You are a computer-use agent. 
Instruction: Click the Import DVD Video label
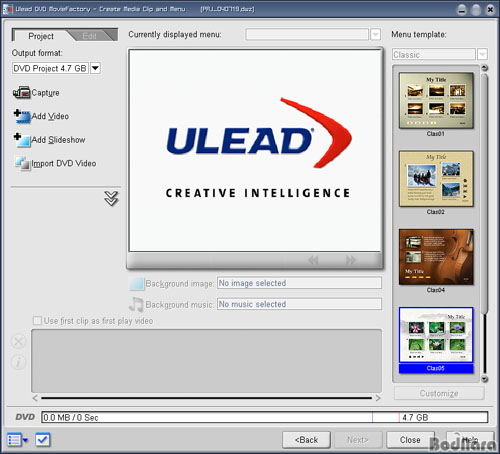click(x=64, y=163)
